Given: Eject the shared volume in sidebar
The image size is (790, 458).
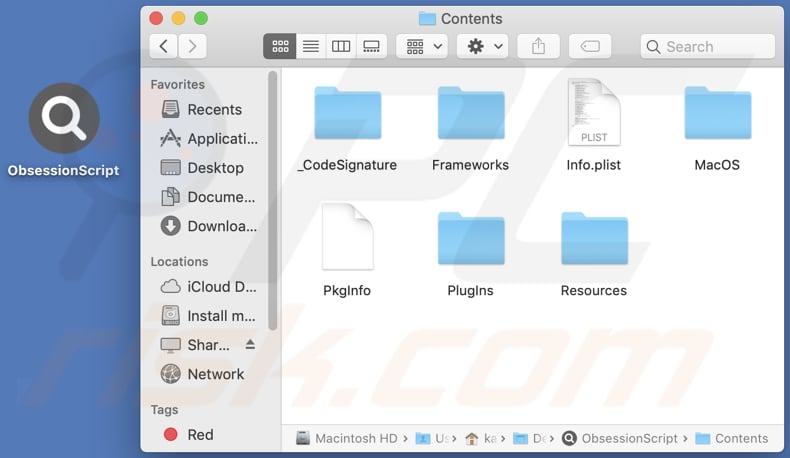Looking at the screenshot, I should point(250,345).
